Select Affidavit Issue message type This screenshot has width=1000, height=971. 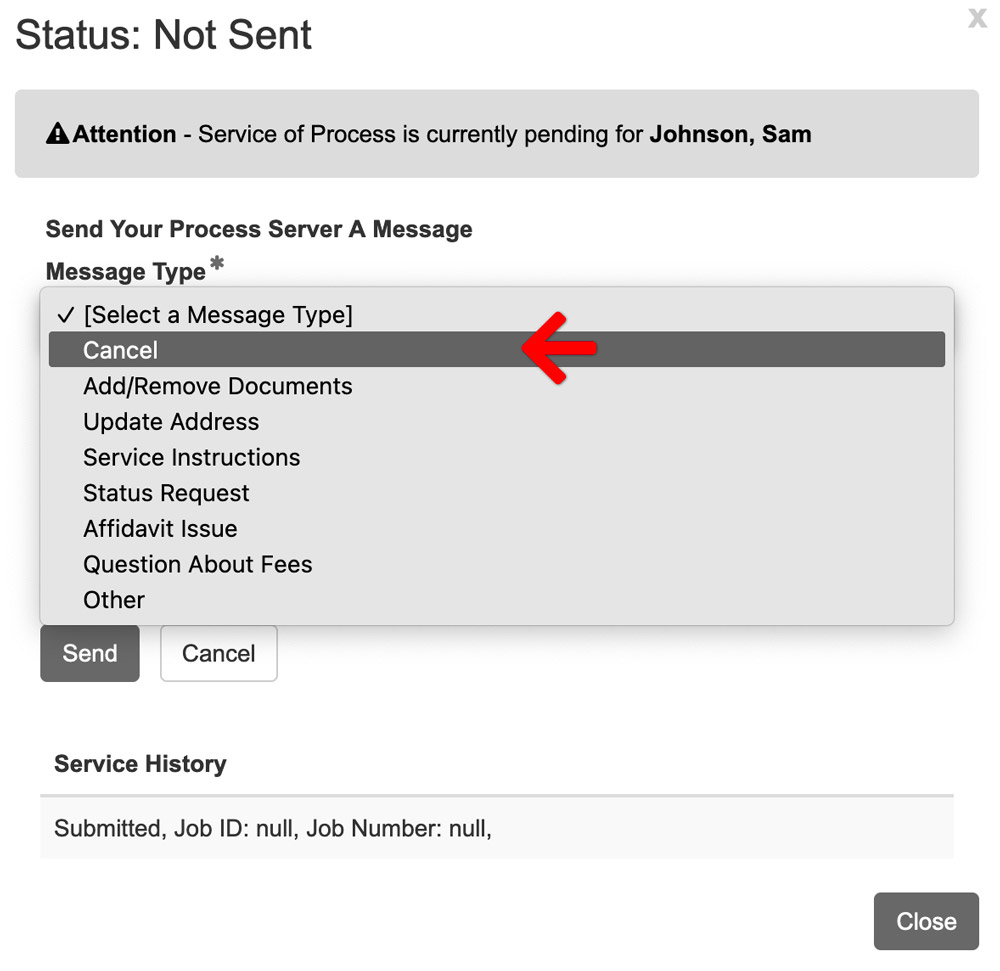tap(496, 529)
